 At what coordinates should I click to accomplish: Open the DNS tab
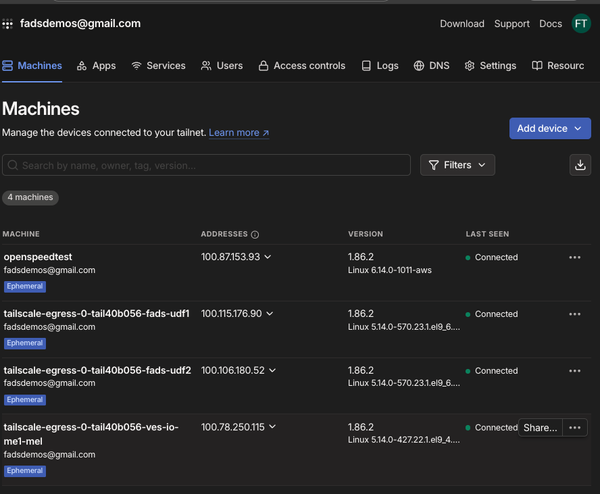[x=431, y=66]
